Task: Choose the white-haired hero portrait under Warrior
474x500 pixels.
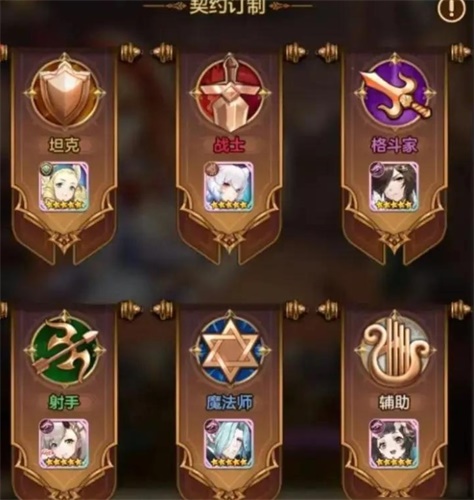Action: tap(229, 186)
